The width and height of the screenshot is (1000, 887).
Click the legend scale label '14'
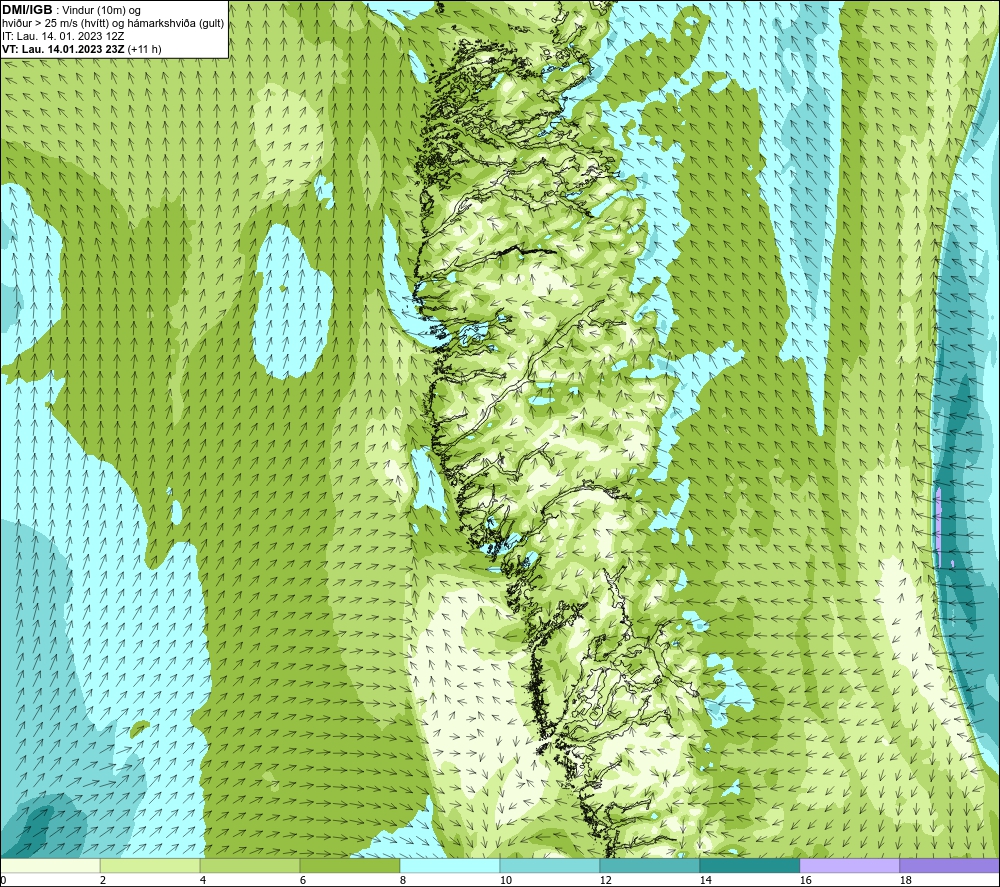point(705,881)
